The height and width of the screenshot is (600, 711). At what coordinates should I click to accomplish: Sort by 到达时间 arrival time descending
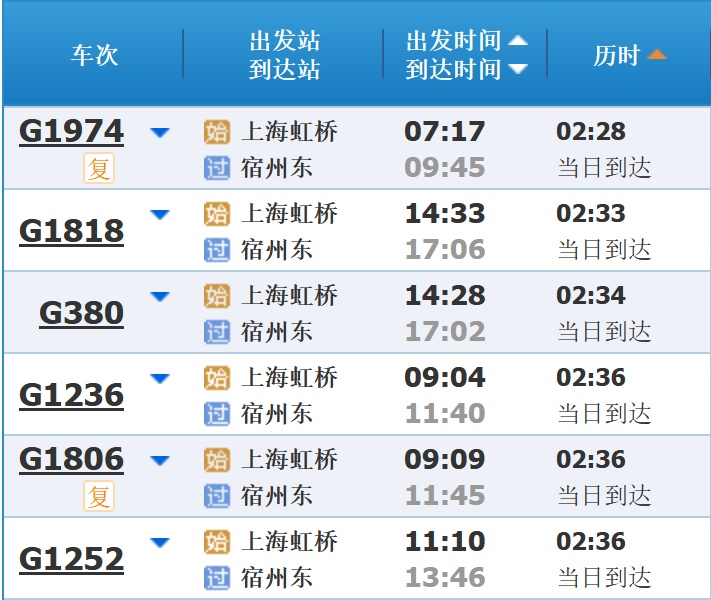point(517,69)
